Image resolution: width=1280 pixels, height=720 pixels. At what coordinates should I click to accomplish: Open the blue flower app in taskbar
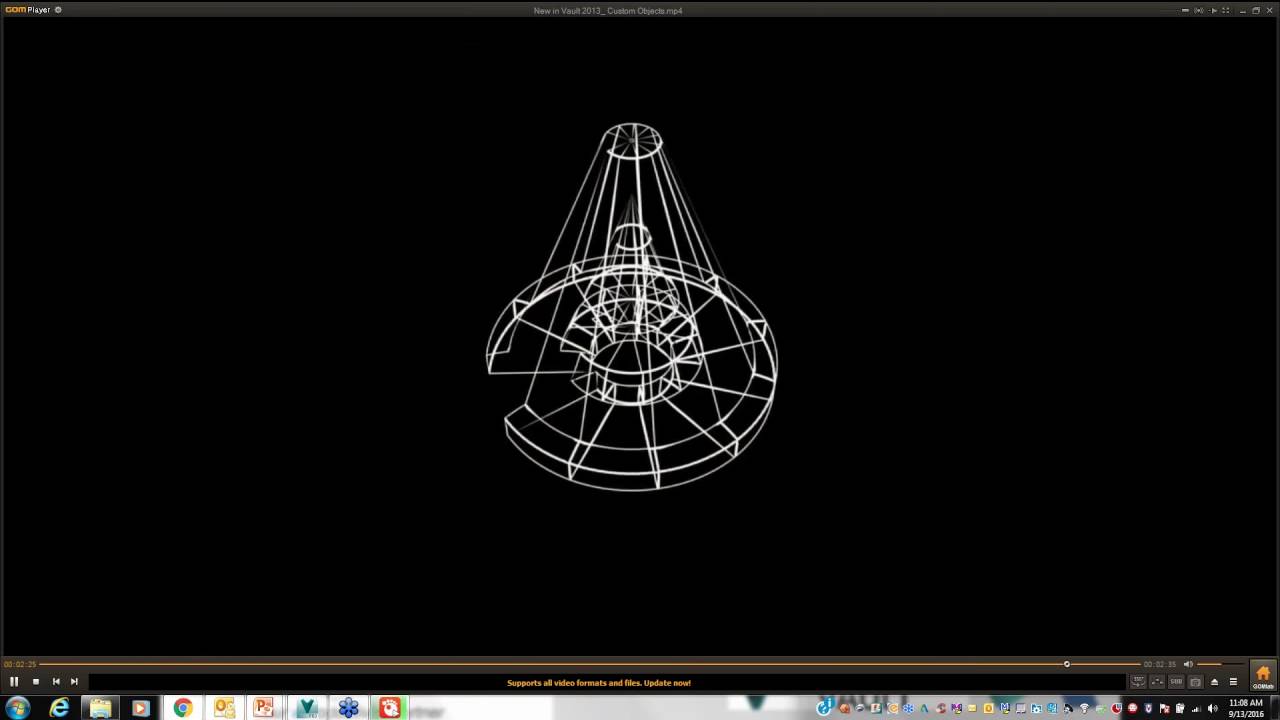coord(348,708)
